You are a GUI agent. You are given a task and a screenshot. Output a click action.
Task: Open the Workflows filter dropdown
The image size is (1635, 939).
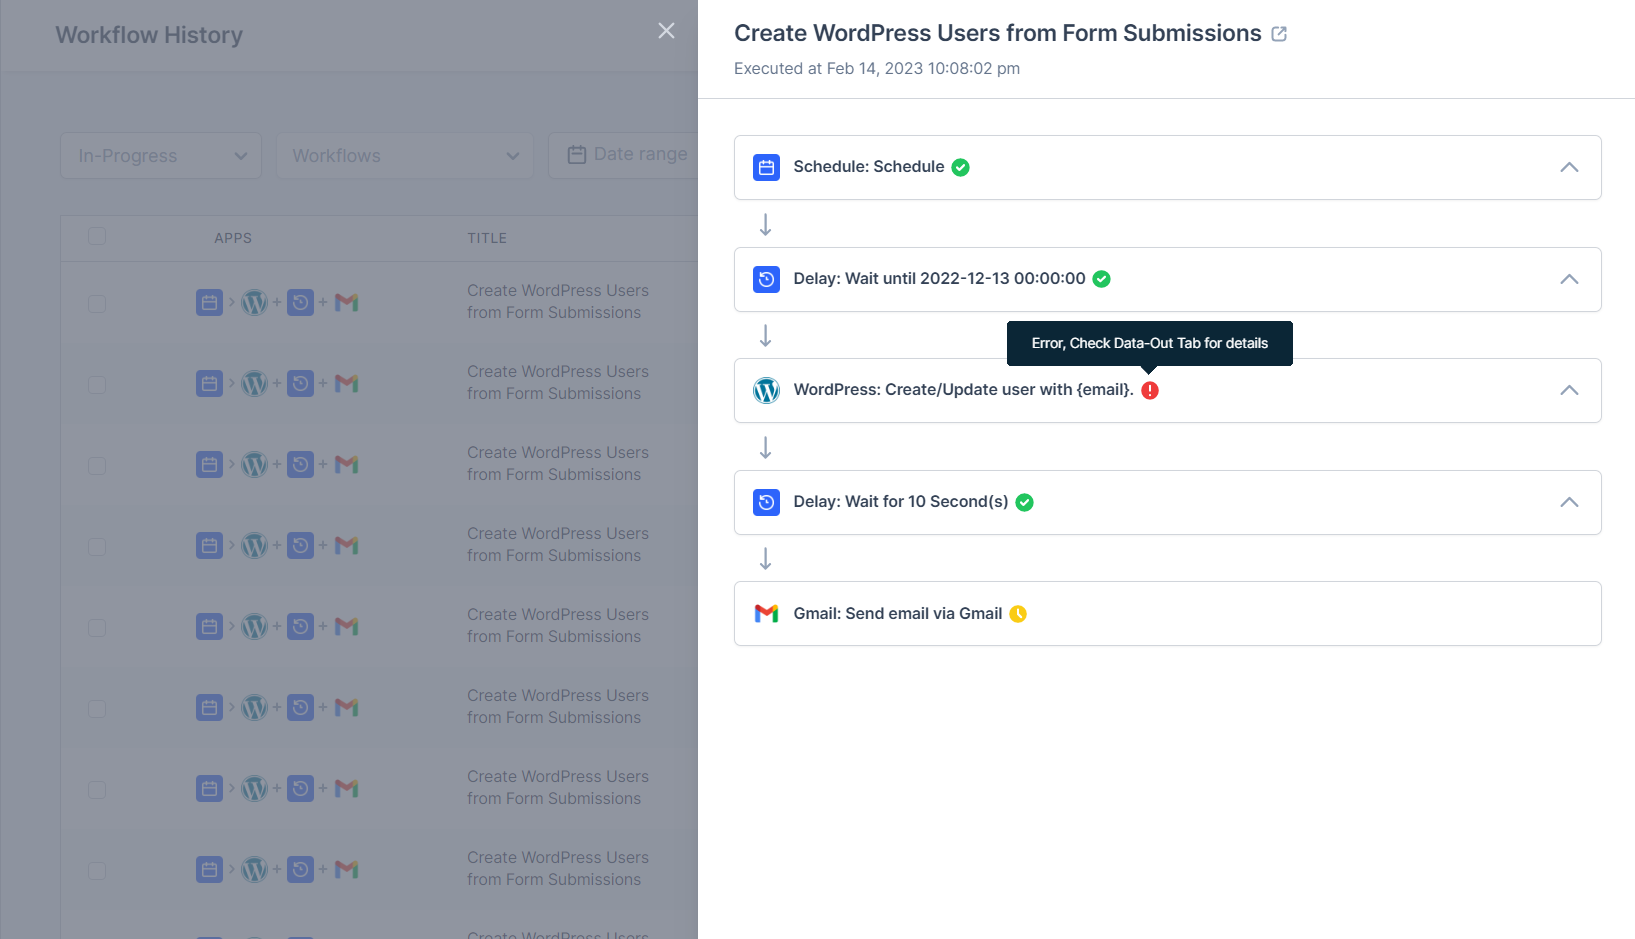coord(405,156)
